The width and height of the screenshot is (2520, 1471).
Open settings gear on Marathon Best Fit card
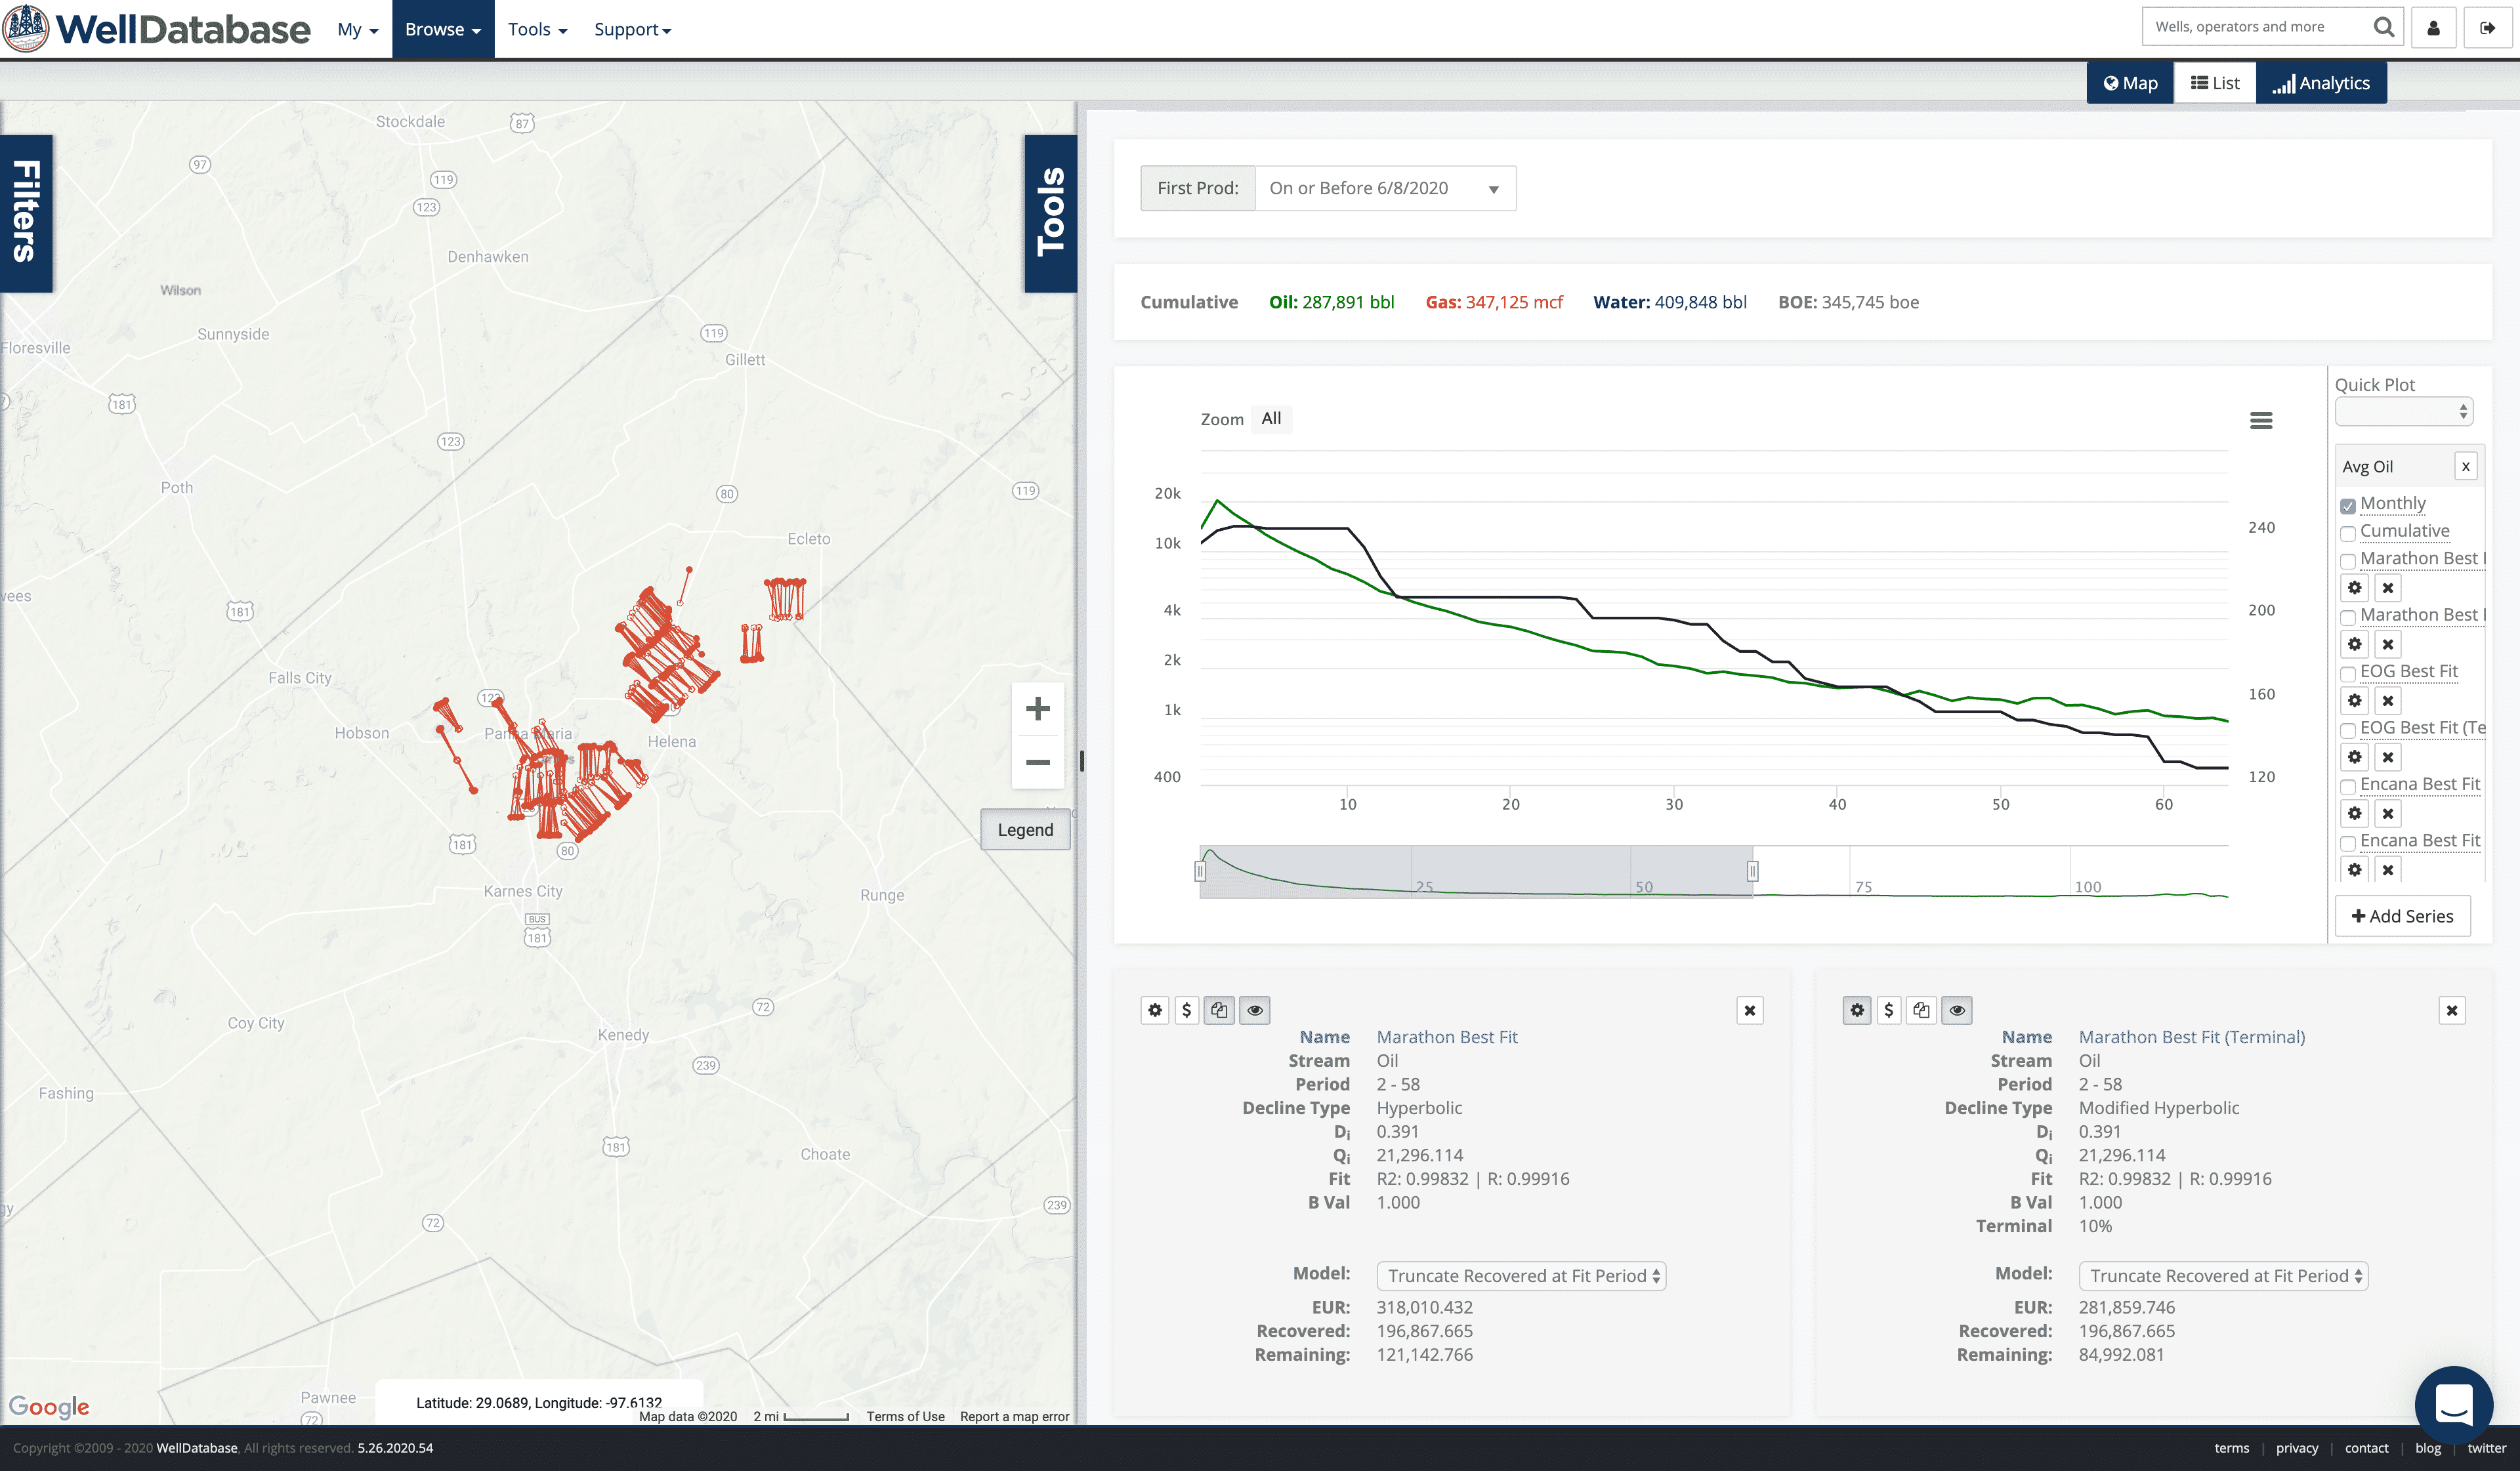tap(1155, 1010)
